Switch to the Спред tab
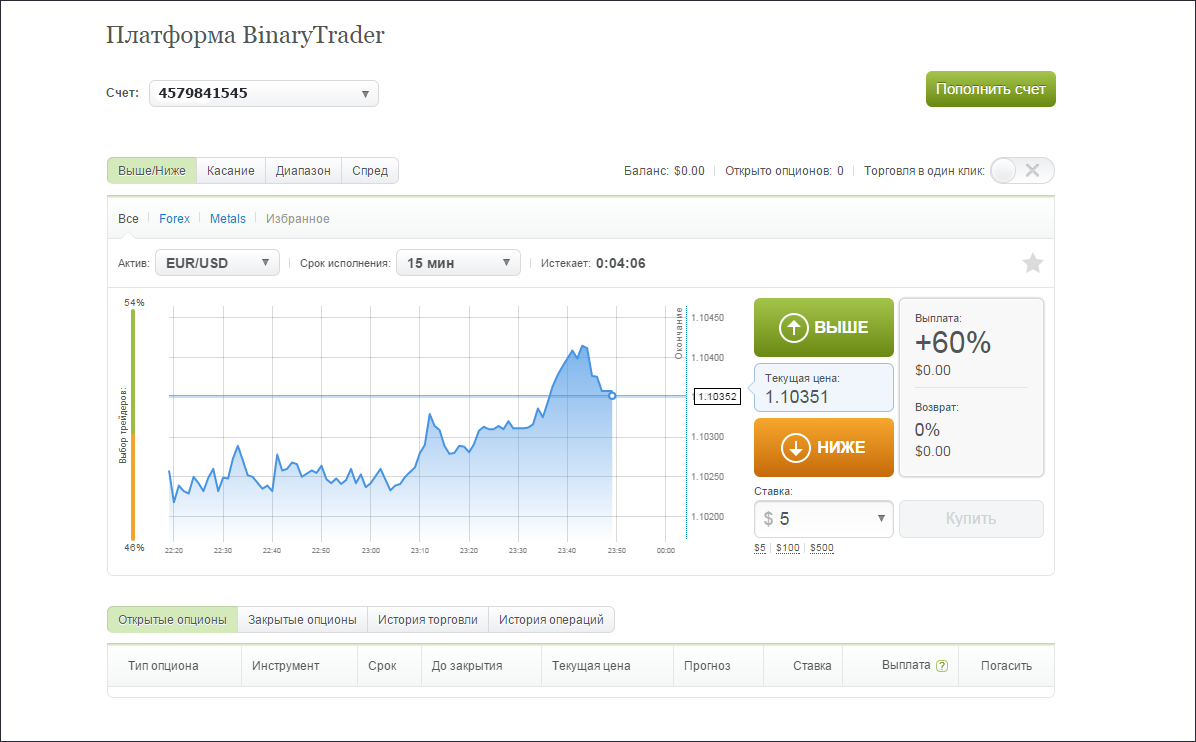The image size is (1196, 742). 370,171
